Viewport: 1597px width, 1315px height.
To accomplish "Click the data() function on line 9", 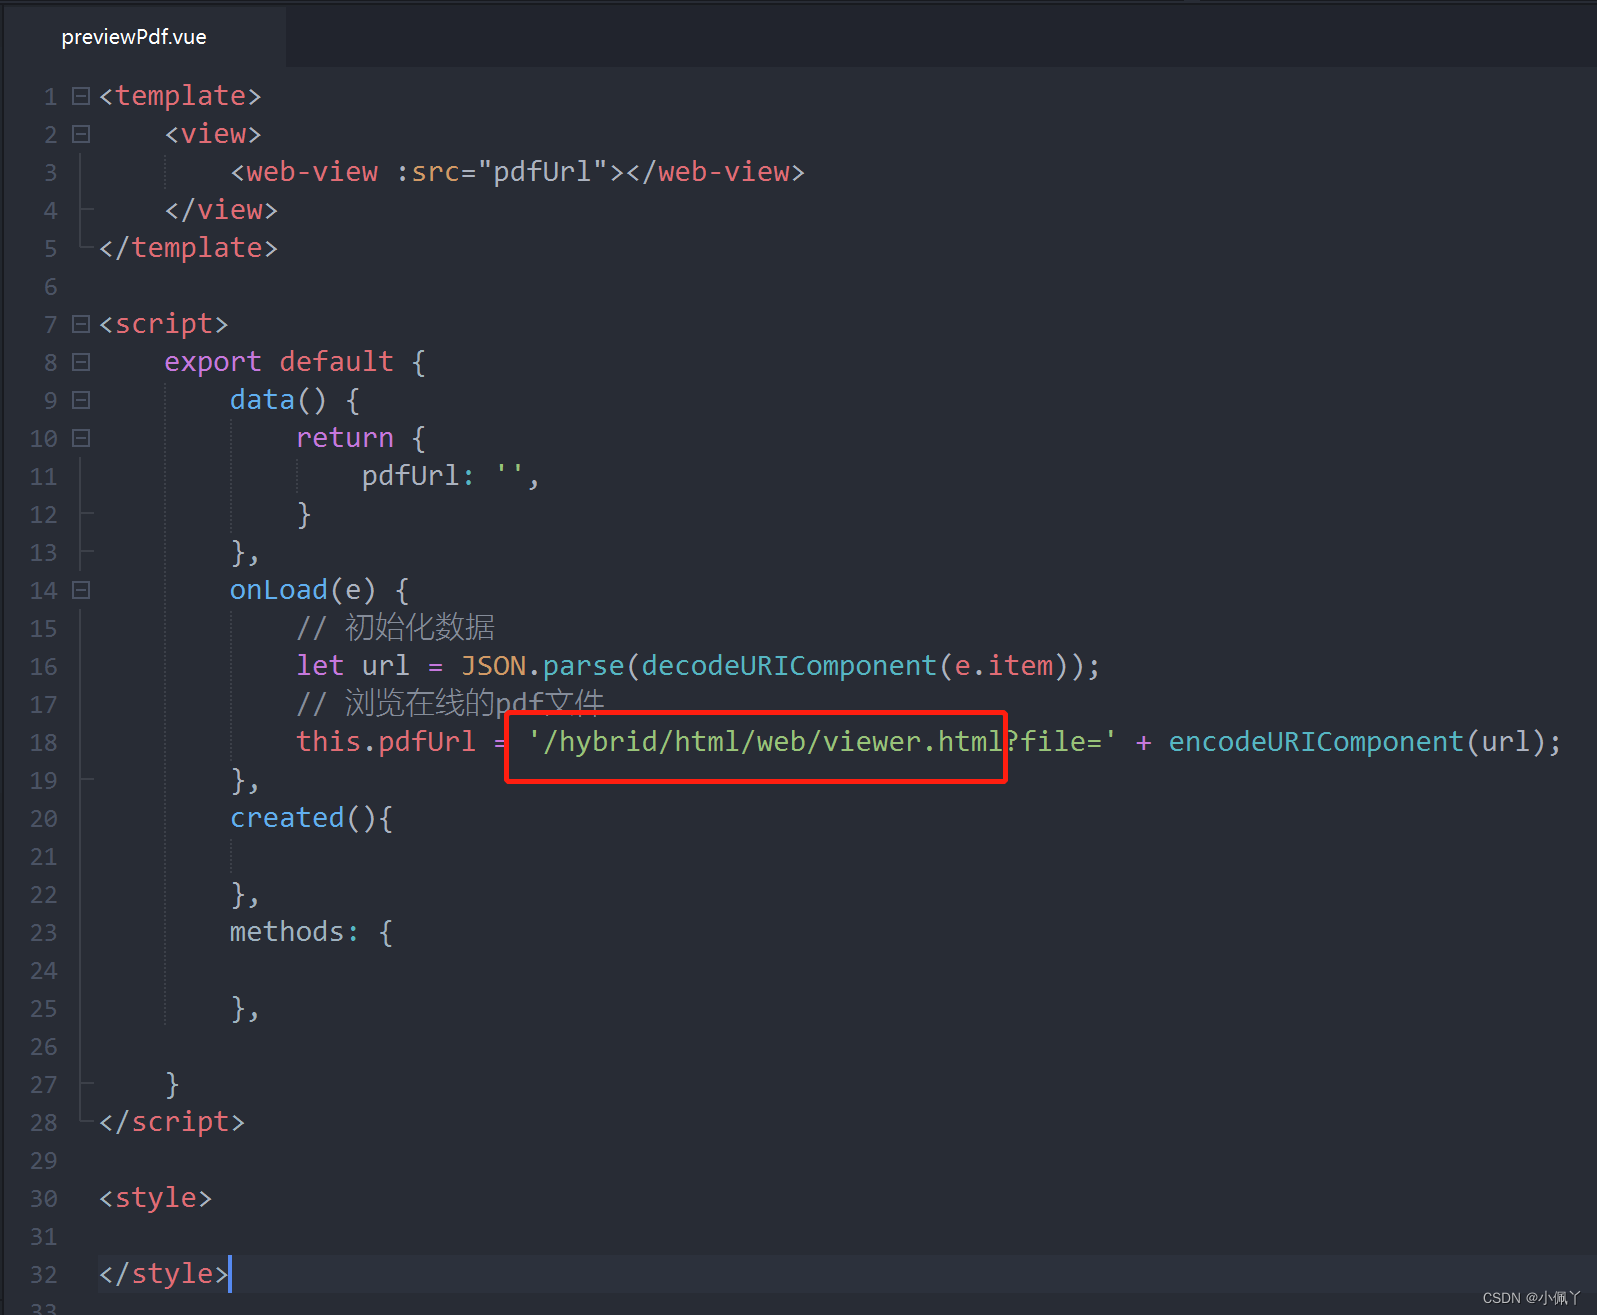I will [278, 400].
